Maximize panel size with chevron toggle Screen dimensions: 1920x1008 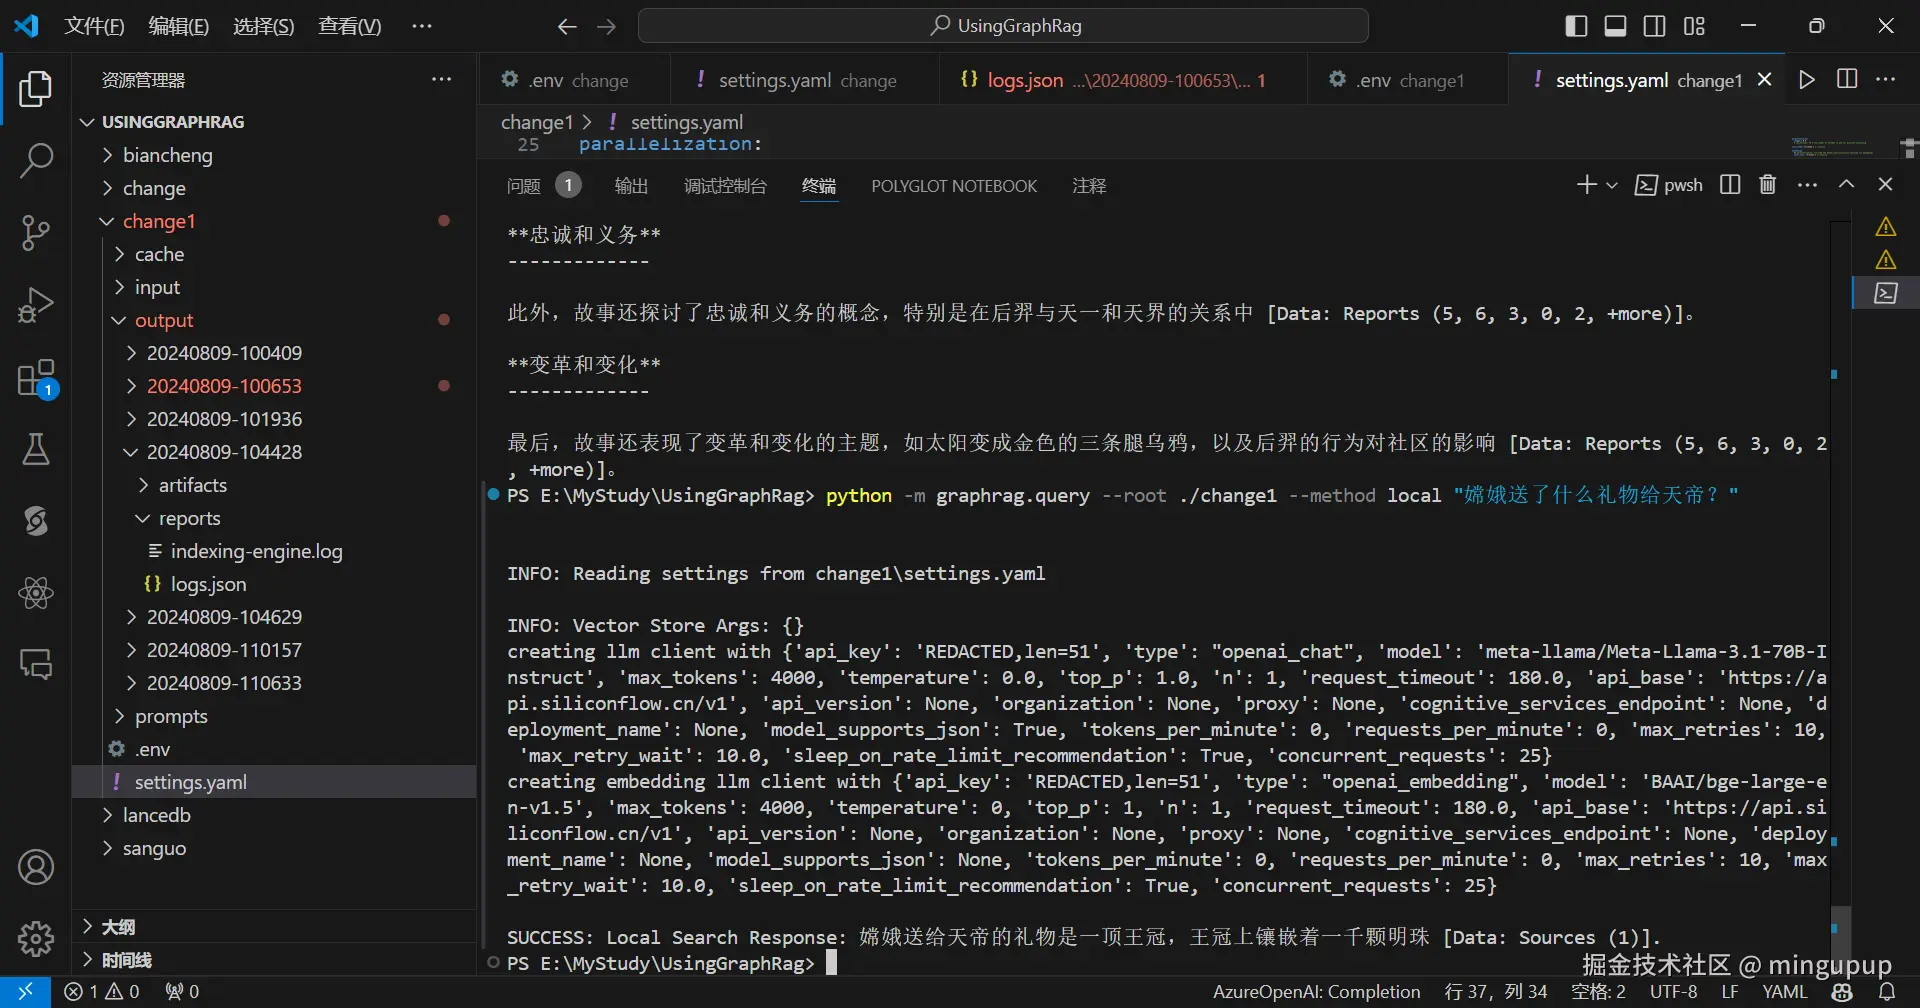point(1847,184)
